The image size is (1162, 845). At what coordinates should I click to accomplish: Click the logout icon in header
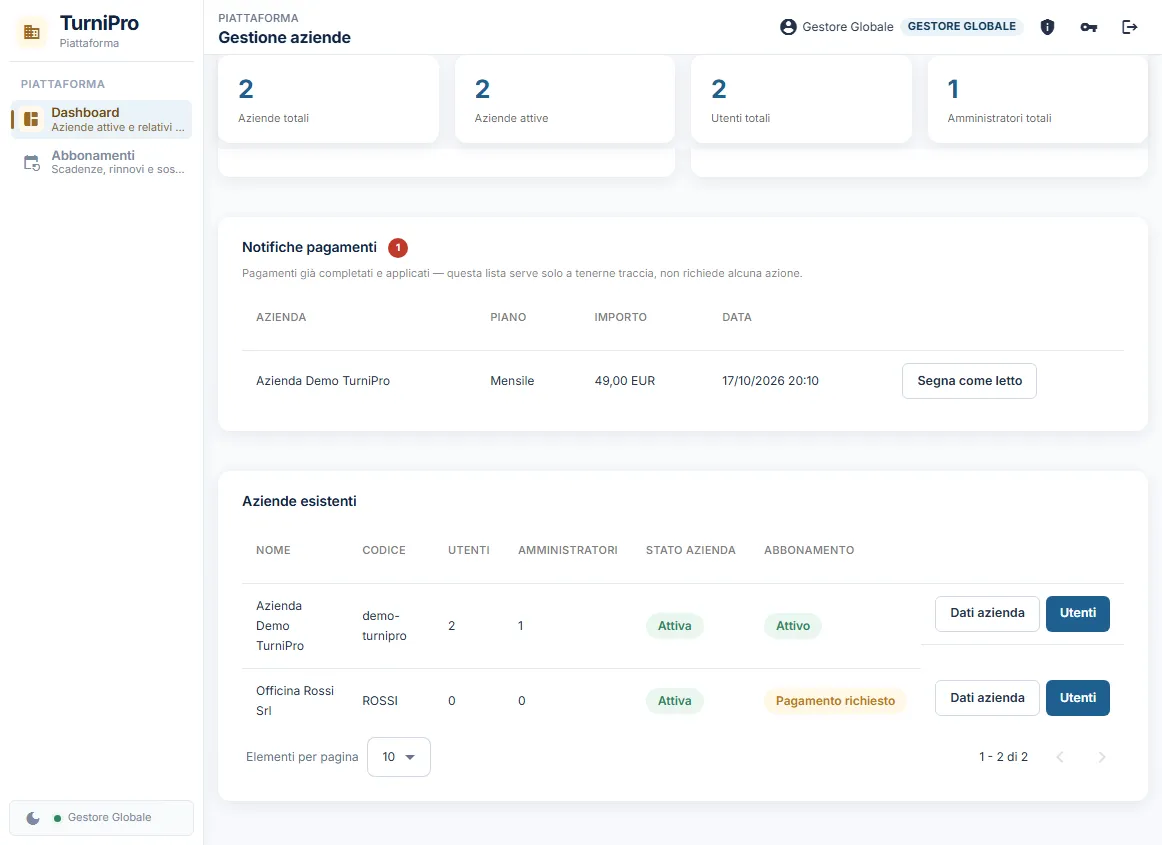point(1129,27)
